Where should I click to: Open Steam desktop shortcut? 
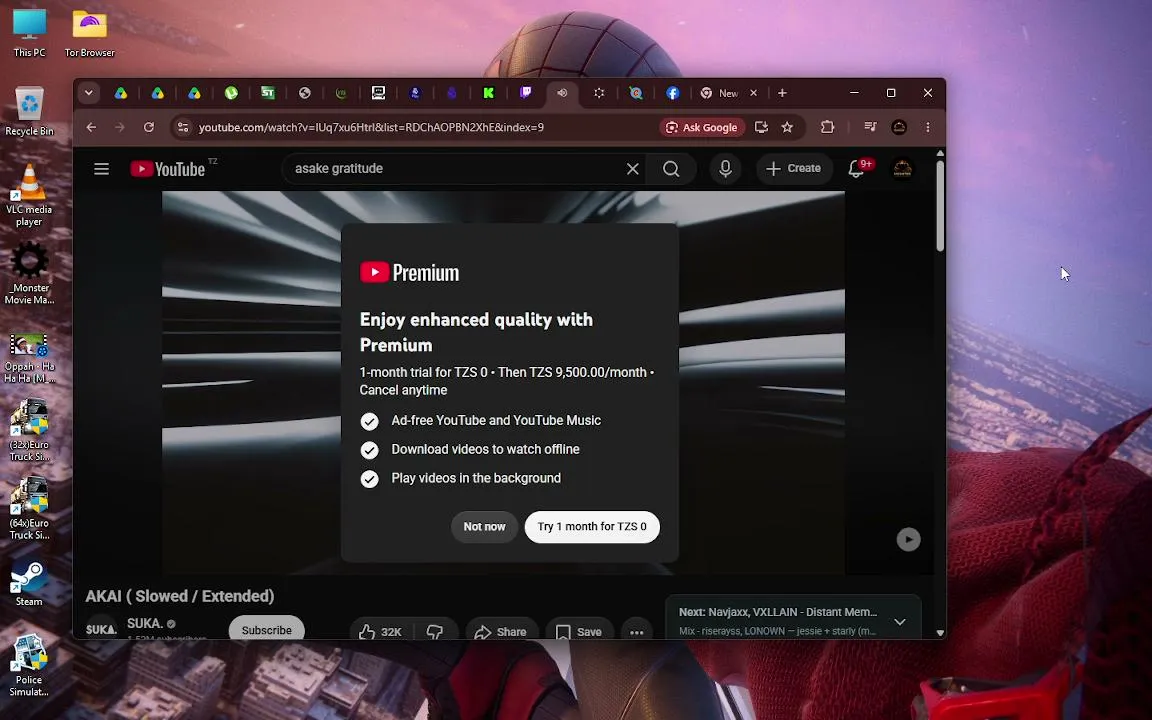click(29, 584)
